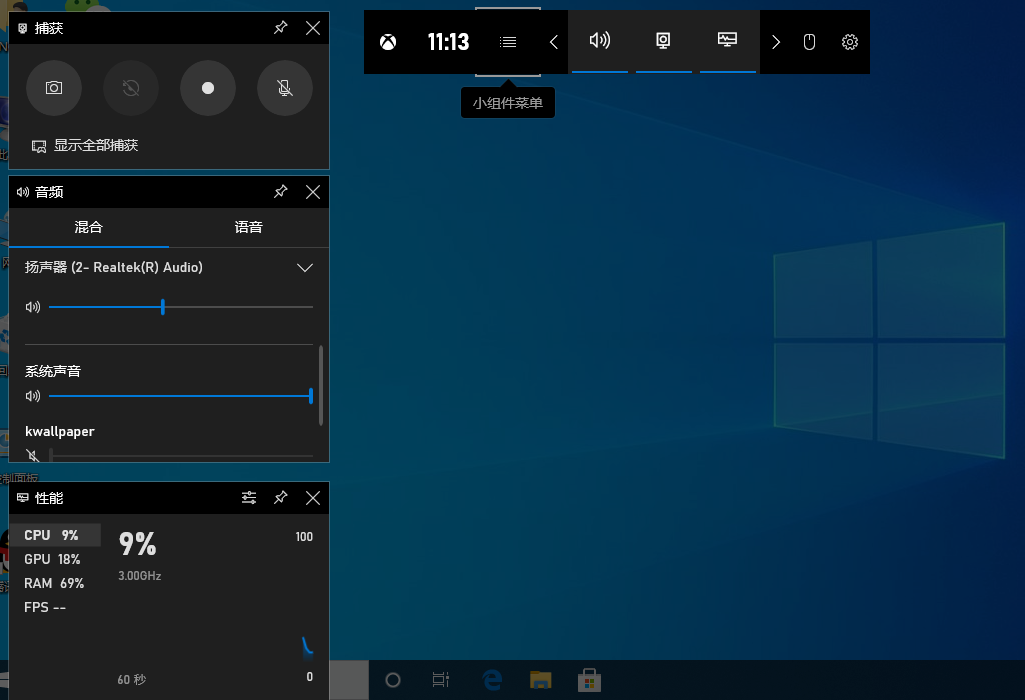
Task: Click the record last 30 seconds icon
Action: click(131, 88)
